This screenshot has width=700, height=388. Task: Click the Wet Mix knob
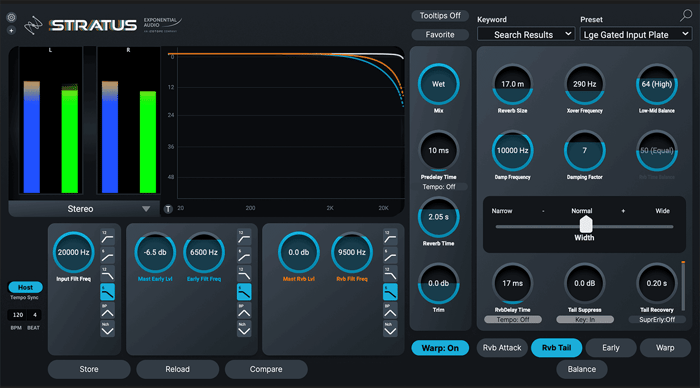coord(438,84)
